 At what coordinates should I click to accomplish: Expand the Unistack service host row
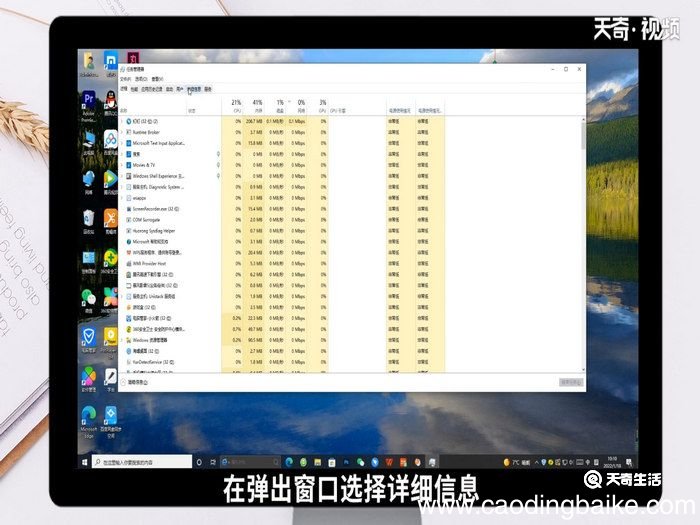(122, 296)
